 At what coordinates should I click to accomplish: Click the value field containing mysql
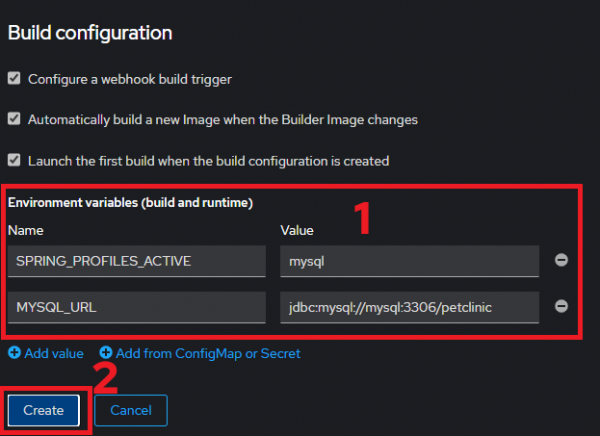click(409, 261)
